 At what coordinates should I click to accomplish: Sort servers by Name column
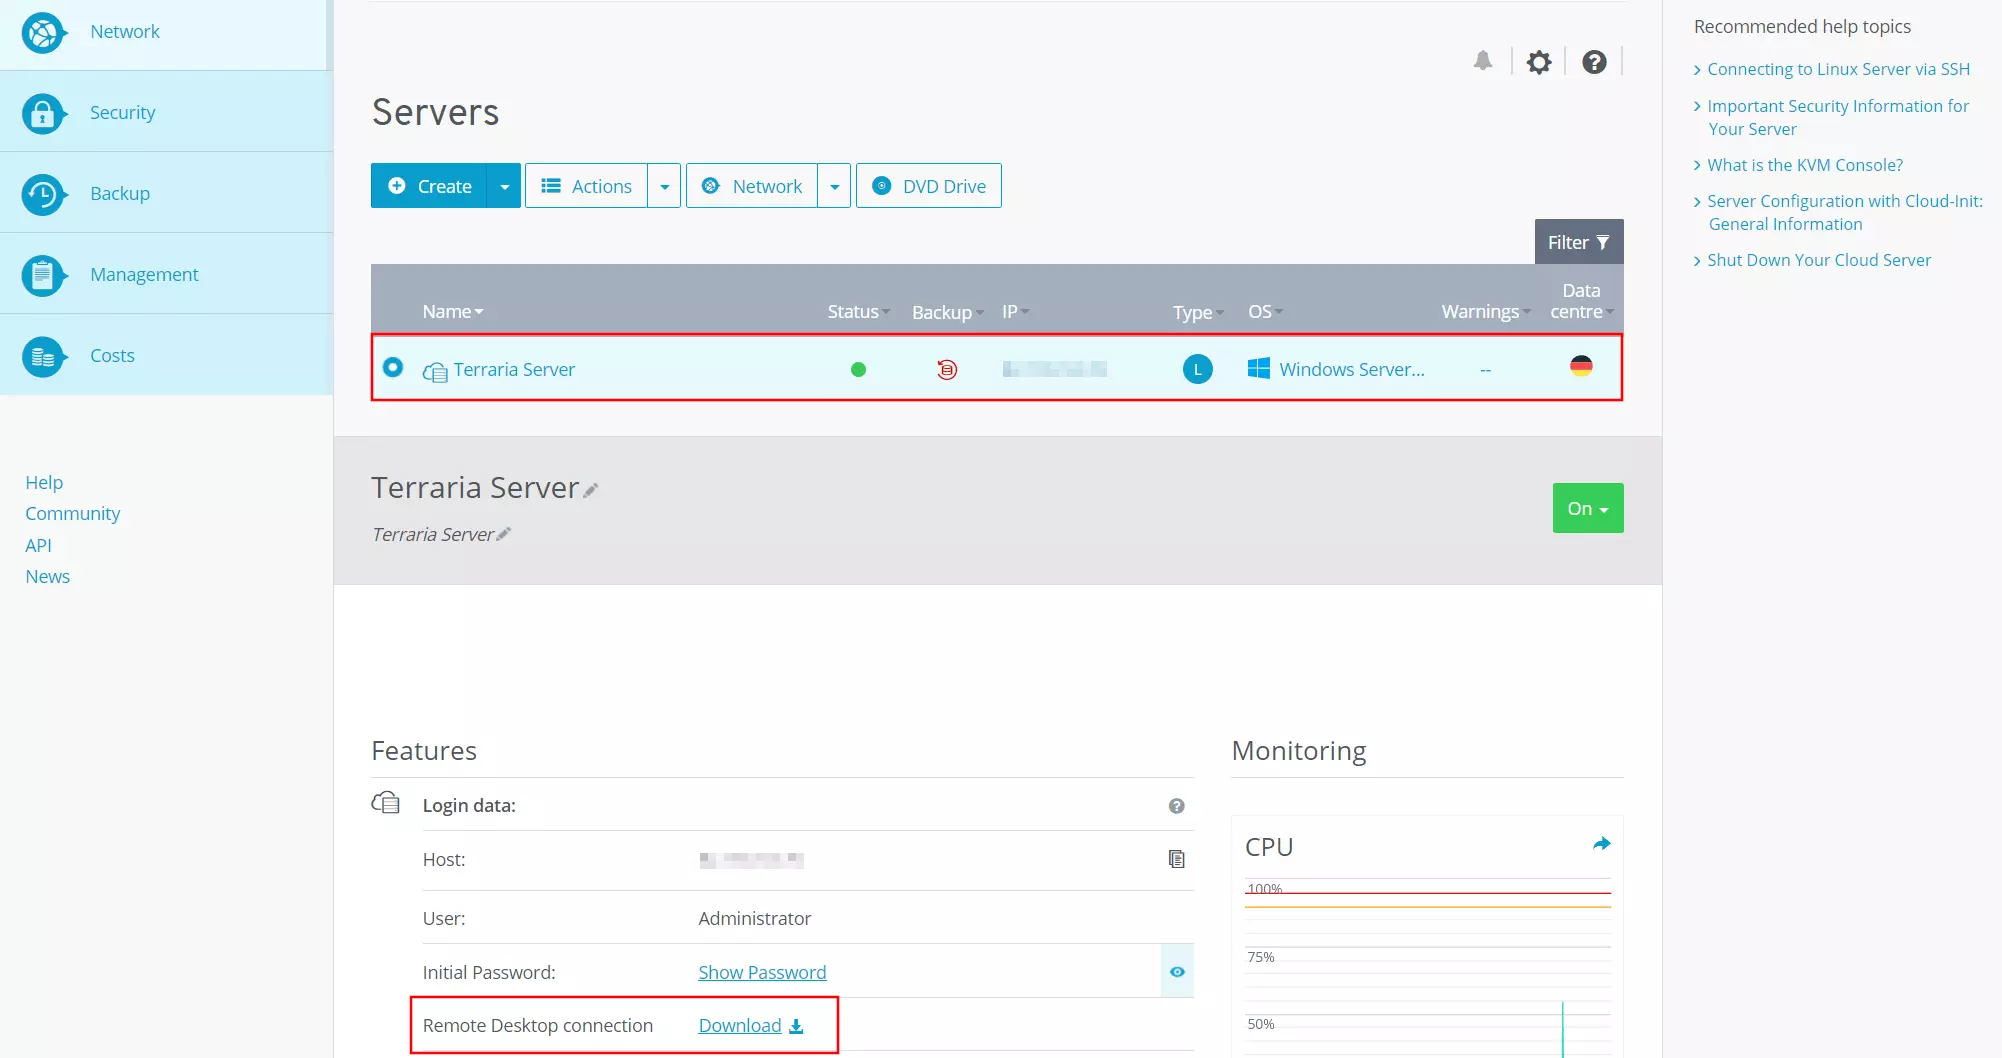(x=453, y=312)
